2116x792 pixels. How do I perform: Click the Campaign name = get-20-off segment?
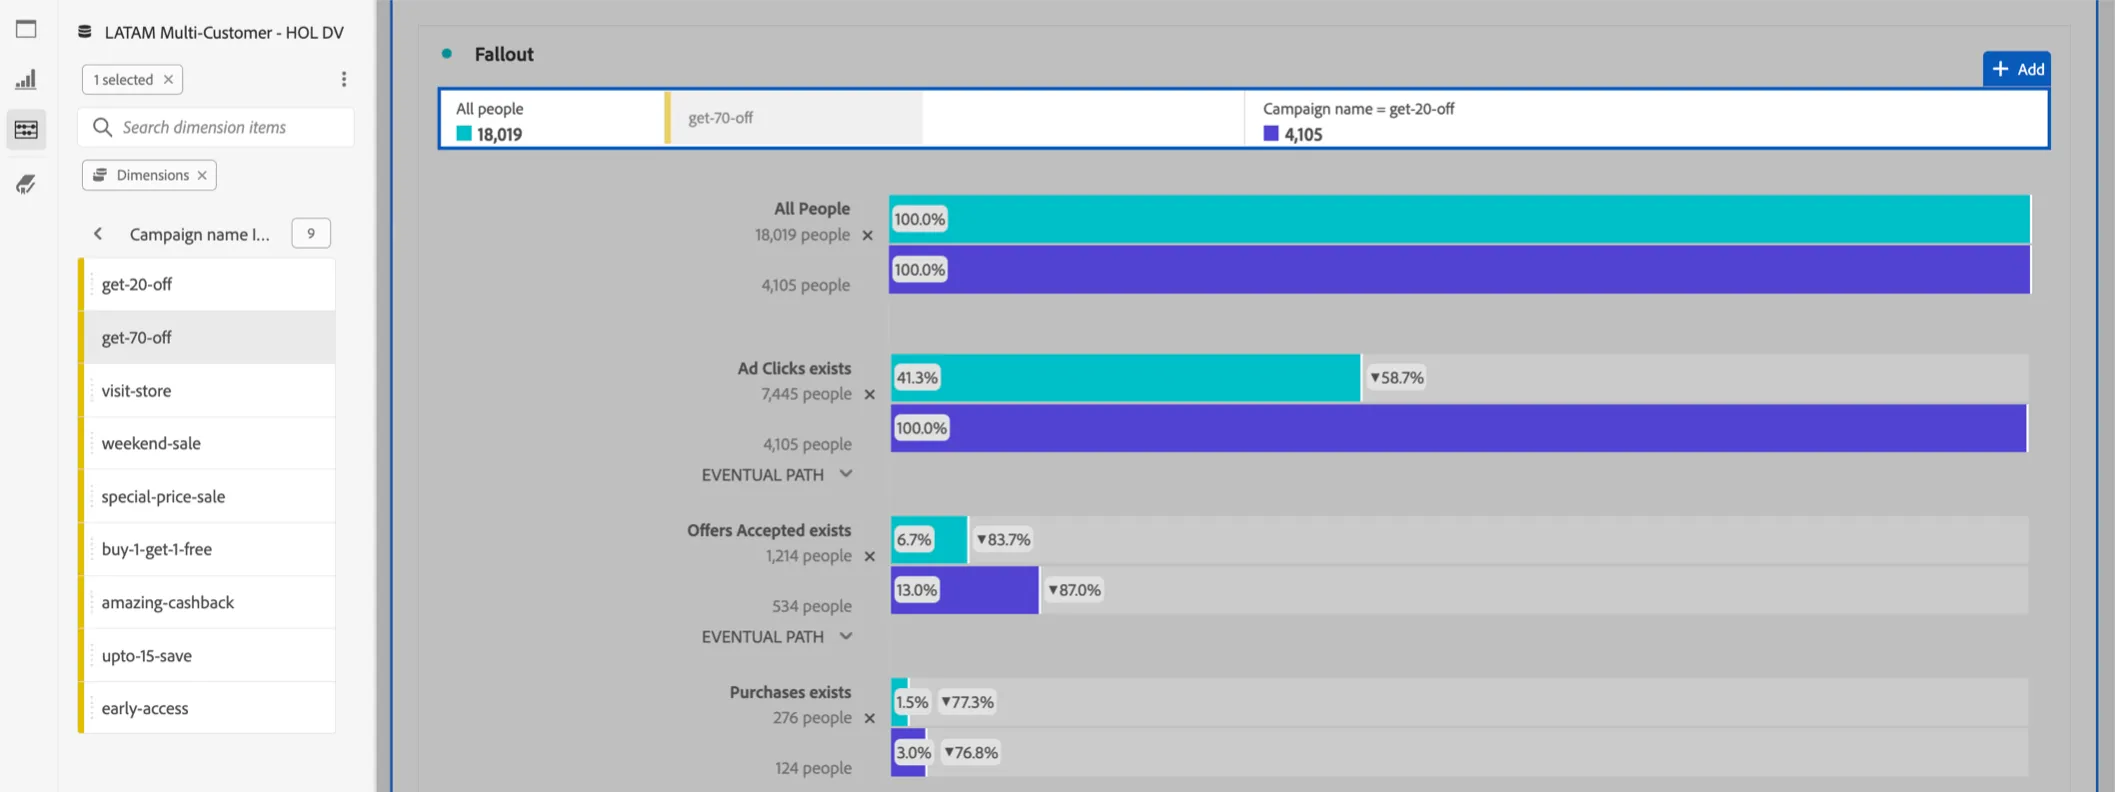click(1645, 119)
